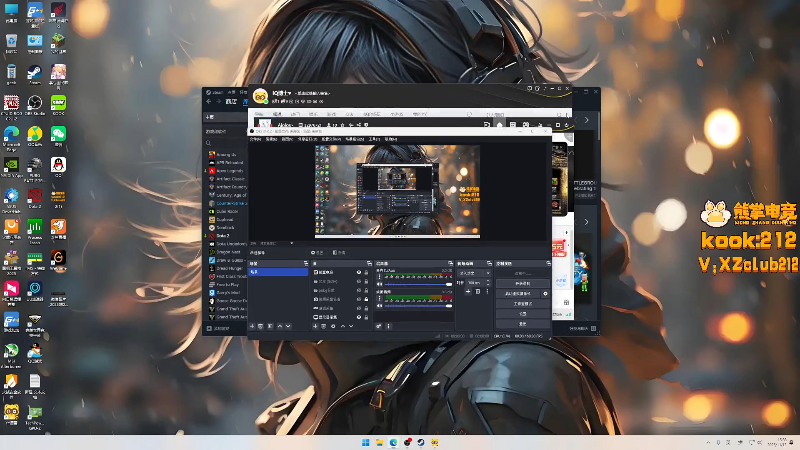Adjust the transition duration stepper

(x=488, y=283)
